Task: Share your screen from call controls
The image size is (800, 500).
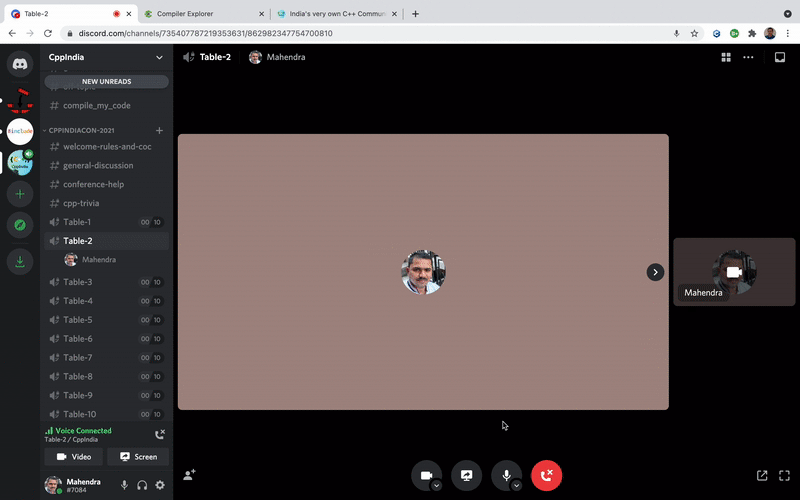Action: pos(466,475)
